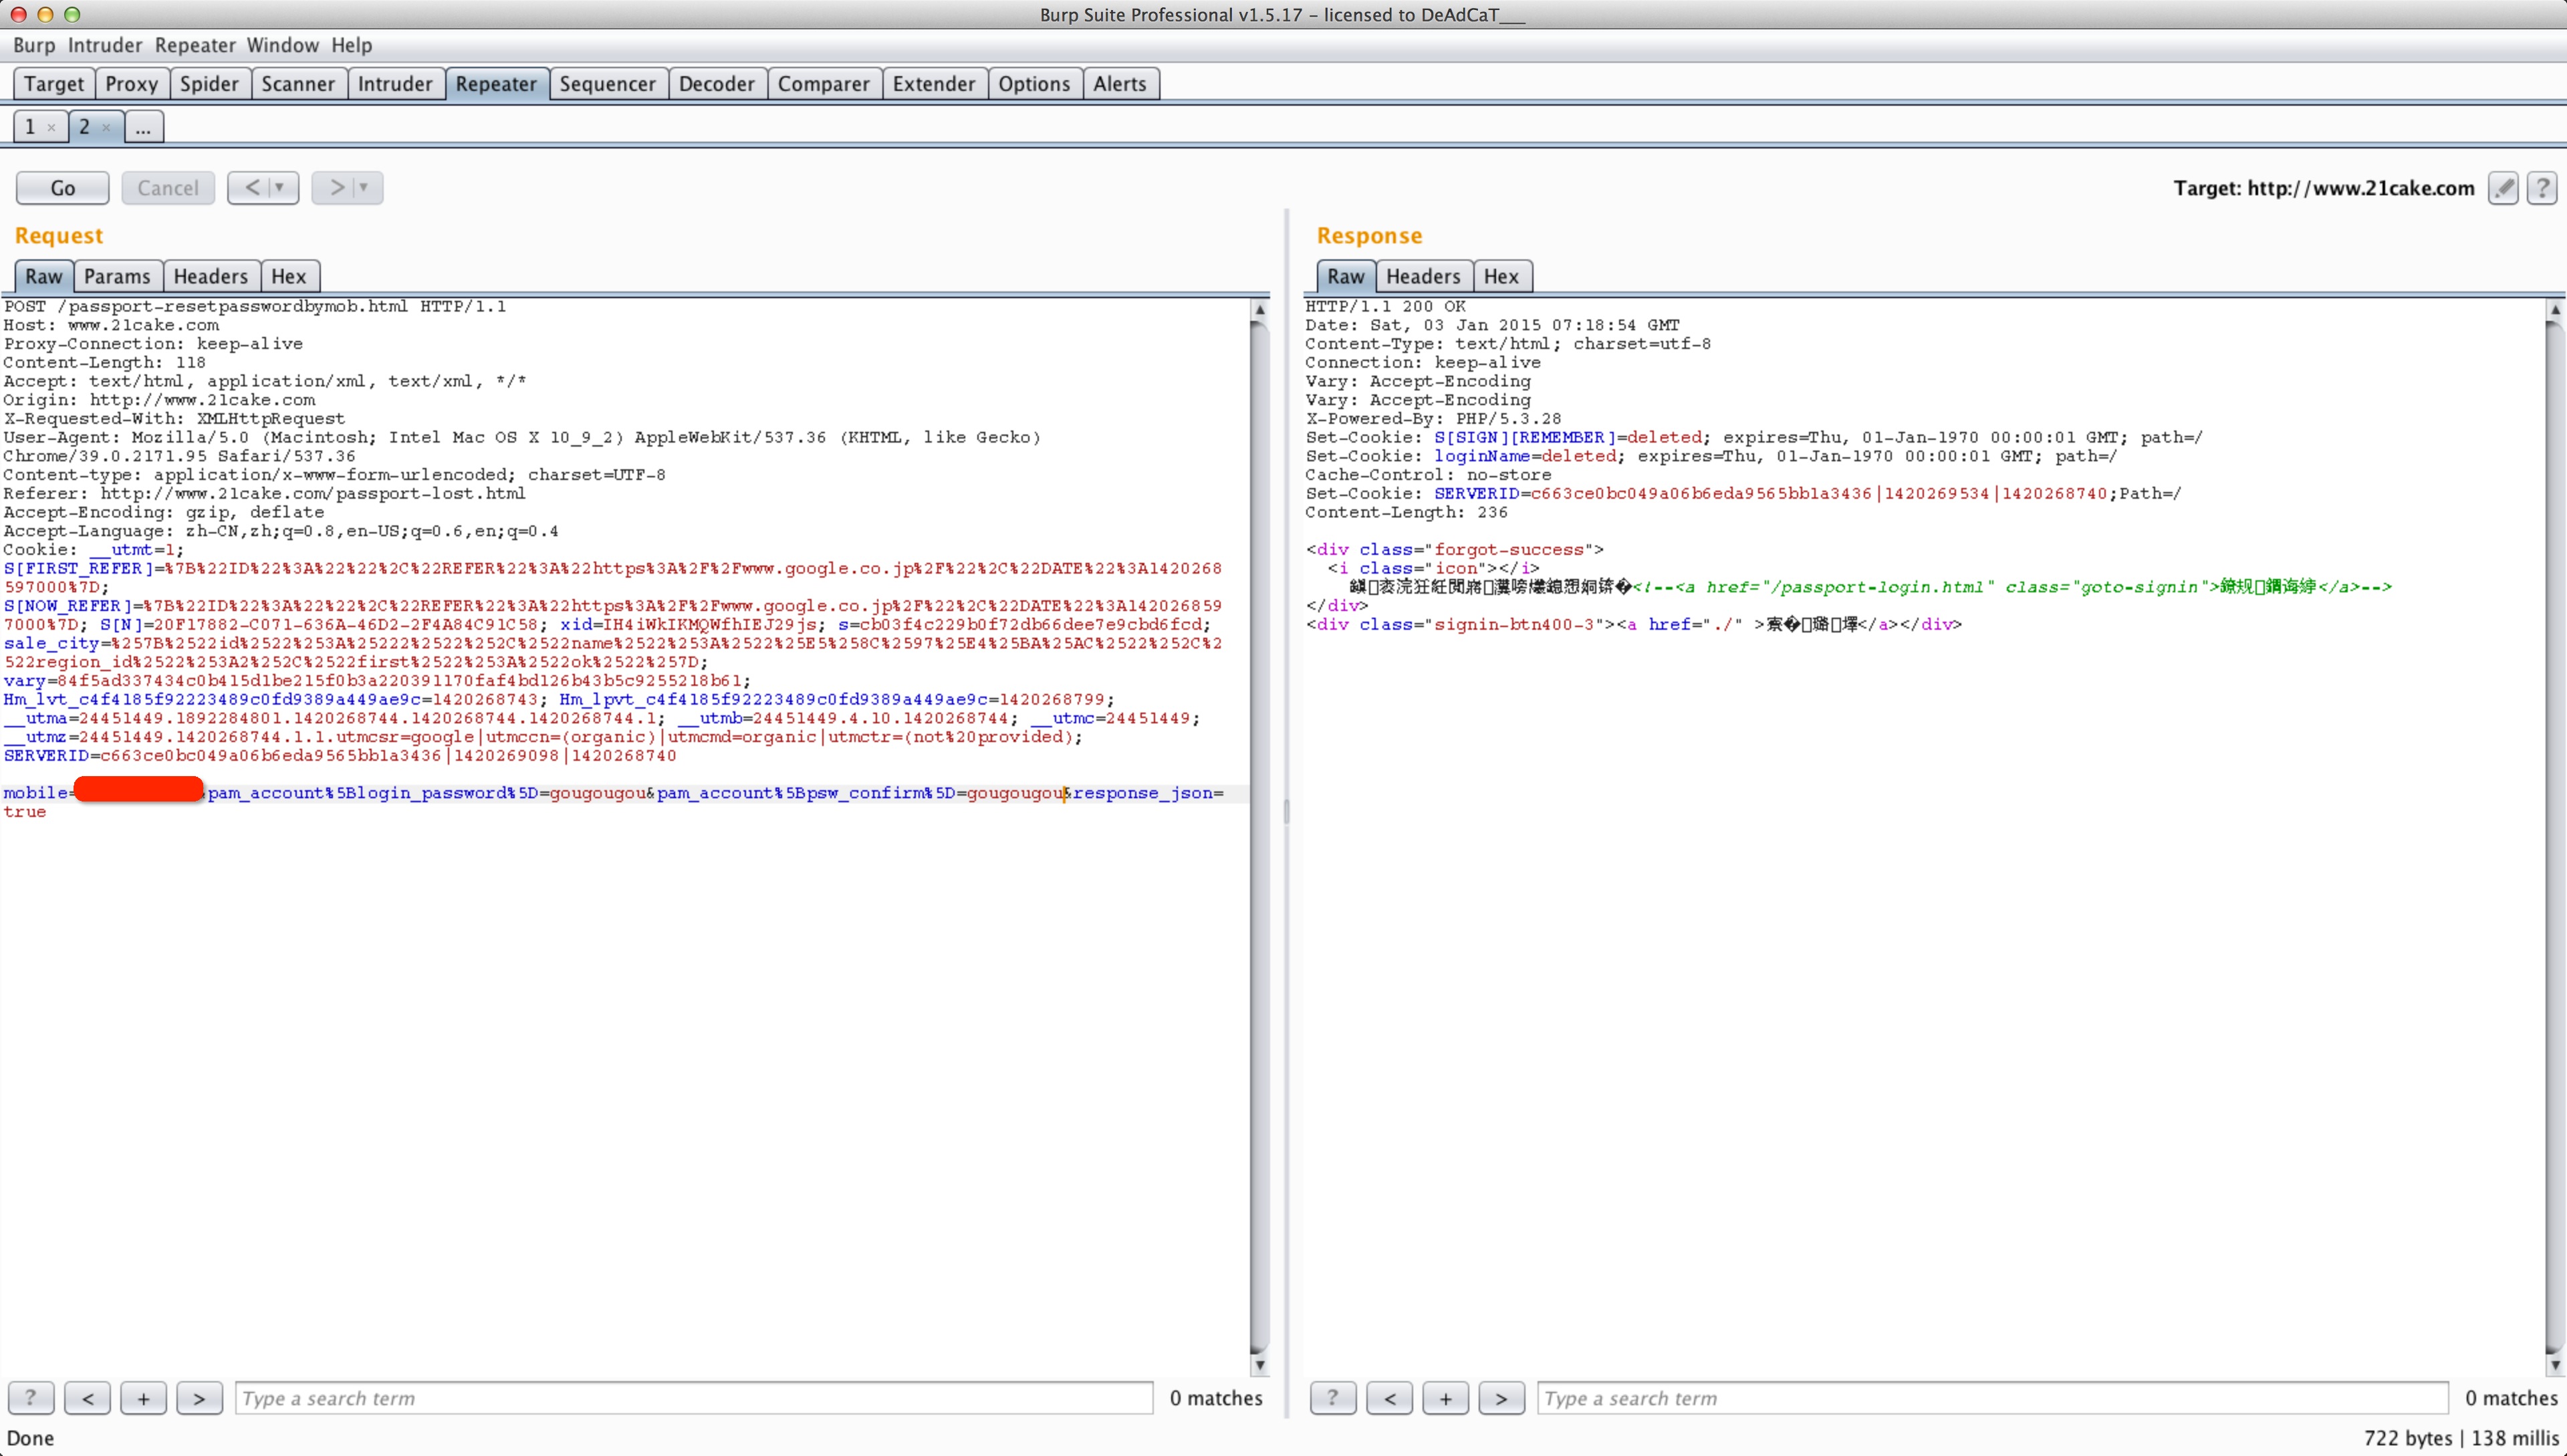
Task: Click the 'Target: http://www.21cake.com' label
Action: 2324,188
